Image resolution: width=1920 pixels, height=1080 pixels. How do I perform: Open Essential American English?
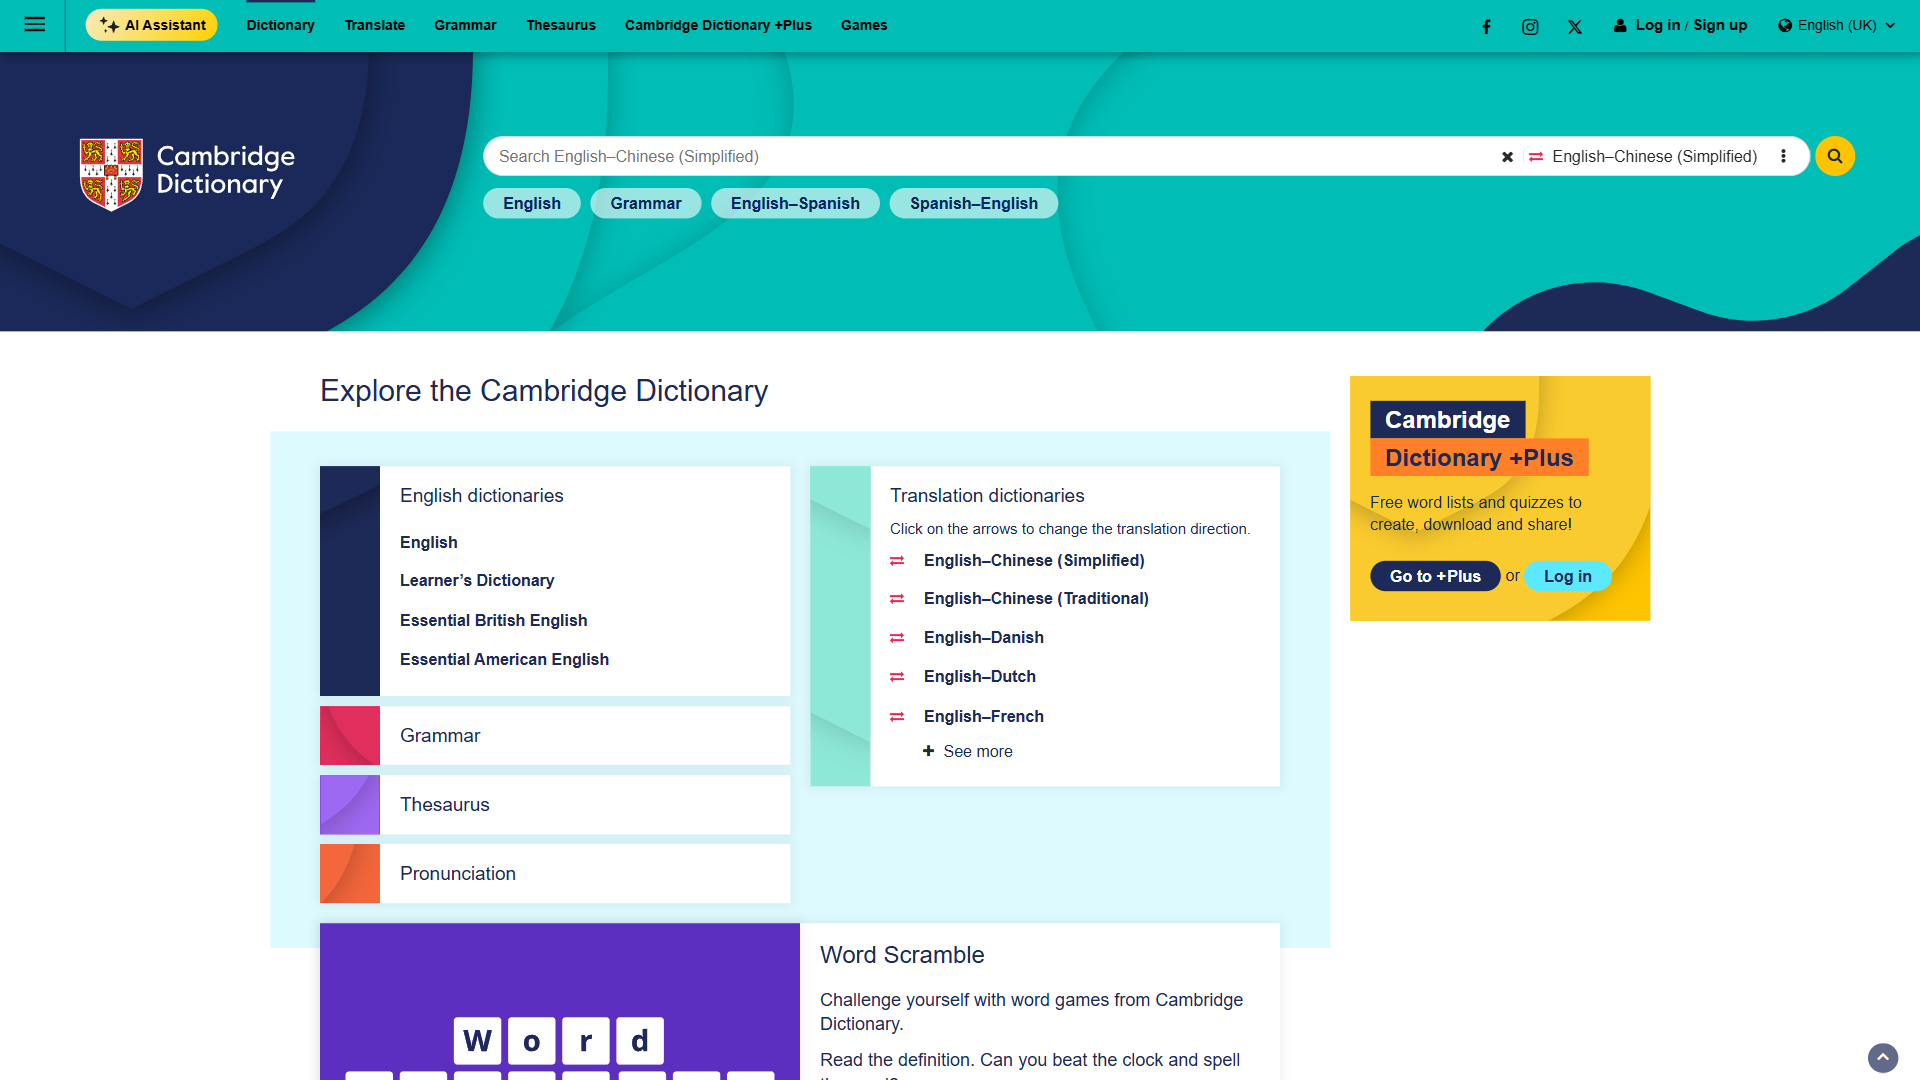click(x=504, y=659)
